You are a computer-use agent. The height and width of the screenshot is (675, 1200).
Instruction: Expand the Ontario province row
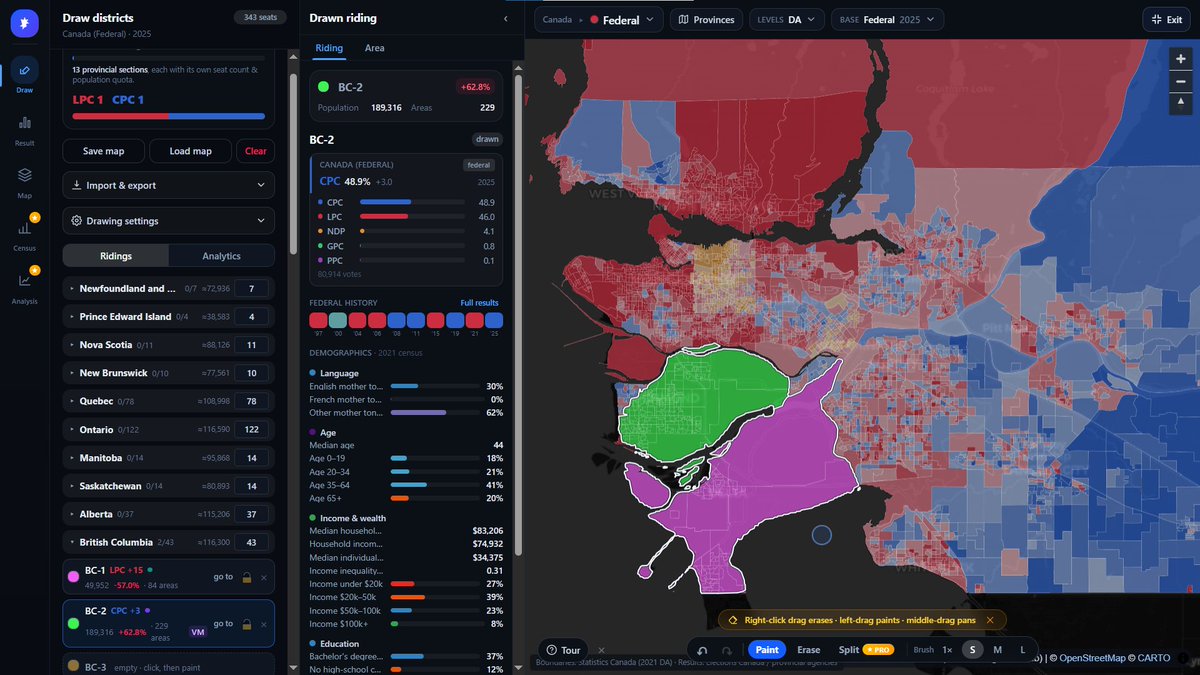[x=168, y=429]
